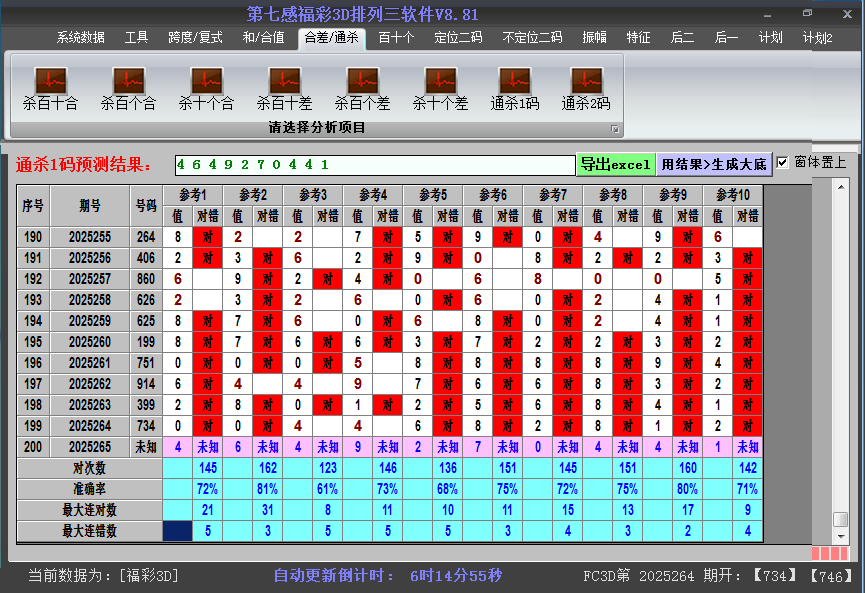This screenshot has height=593, width=865.
Task: Click 用结果>生成大底 button
Action: coord(714,164)
